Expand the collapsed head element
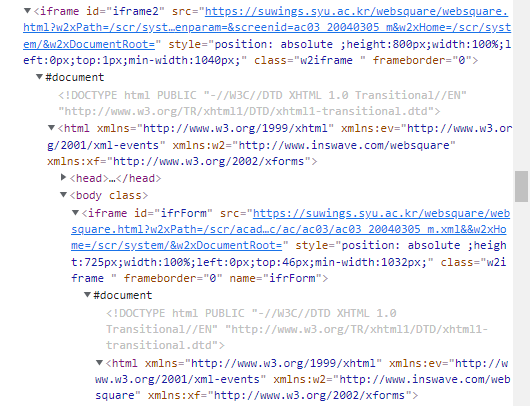530x406 pixels. tap(63, 177)
